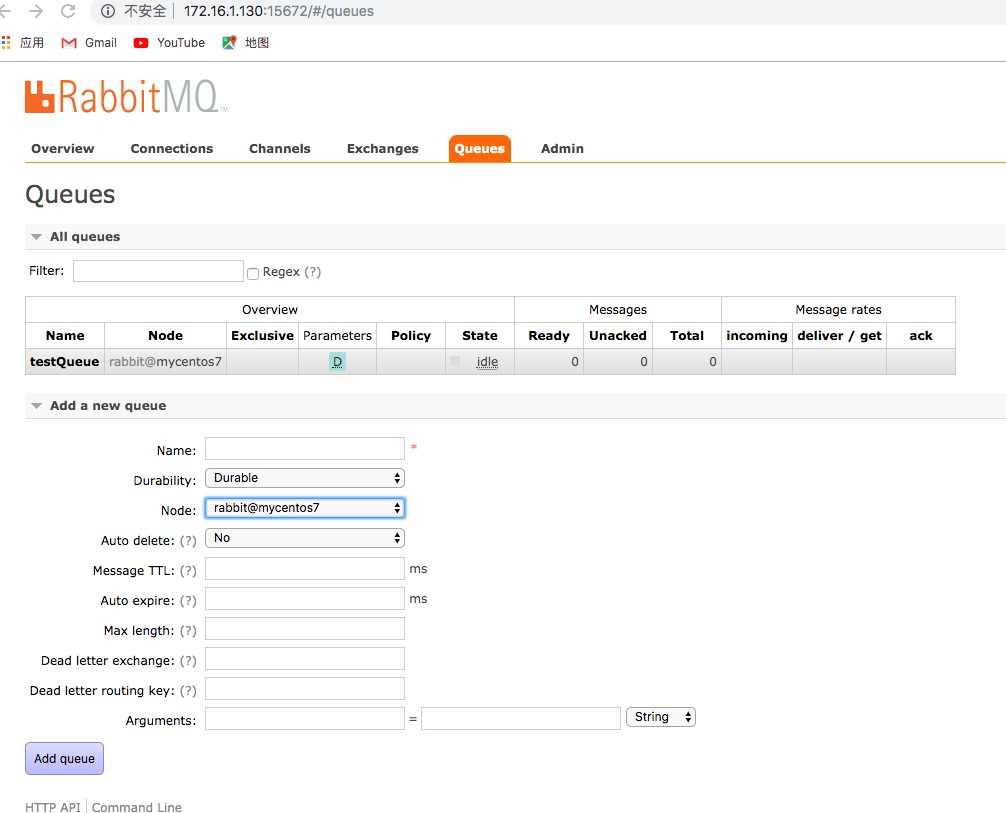The image size is (1006, 813).
Task: Open the Gmail bookmark
Action: (89, 42)
